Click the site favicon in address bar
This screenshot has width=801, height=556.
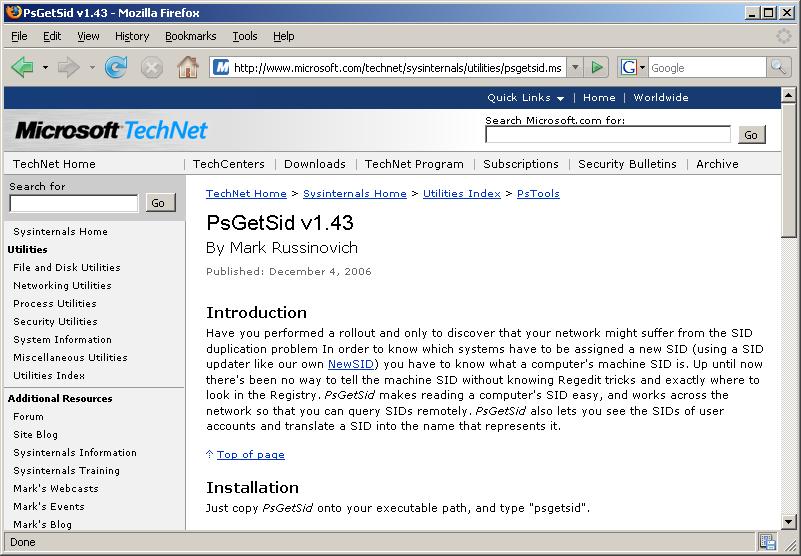coord(221,67)
